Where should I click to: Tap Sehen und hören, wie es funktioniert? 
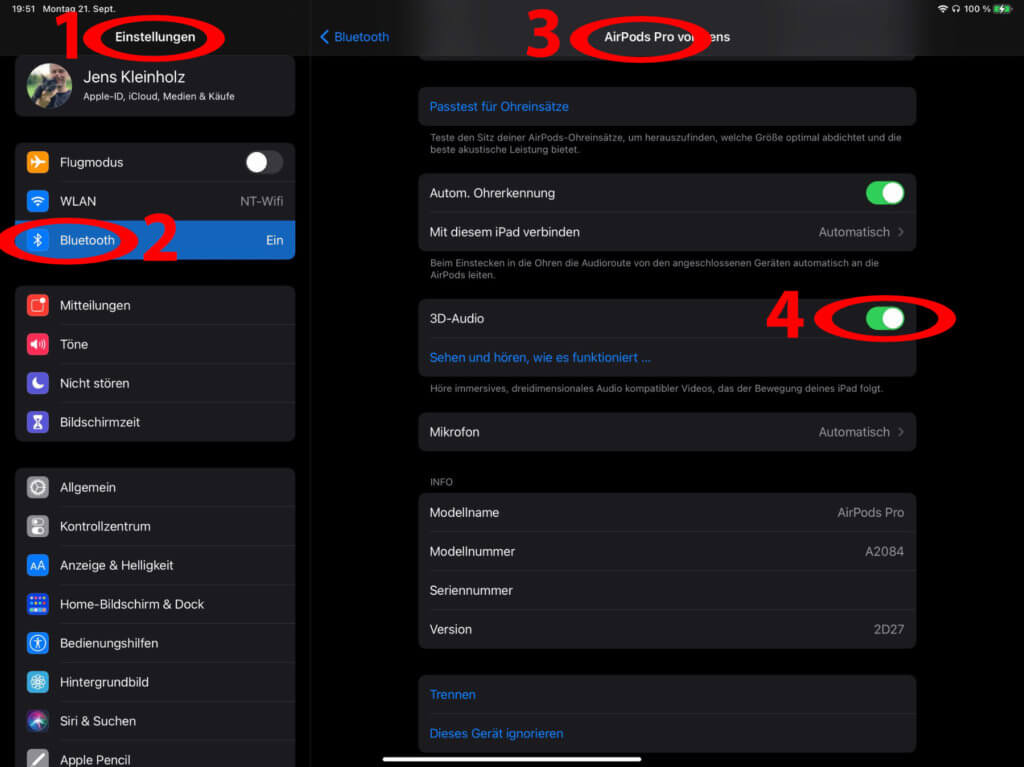coord(540,357)
